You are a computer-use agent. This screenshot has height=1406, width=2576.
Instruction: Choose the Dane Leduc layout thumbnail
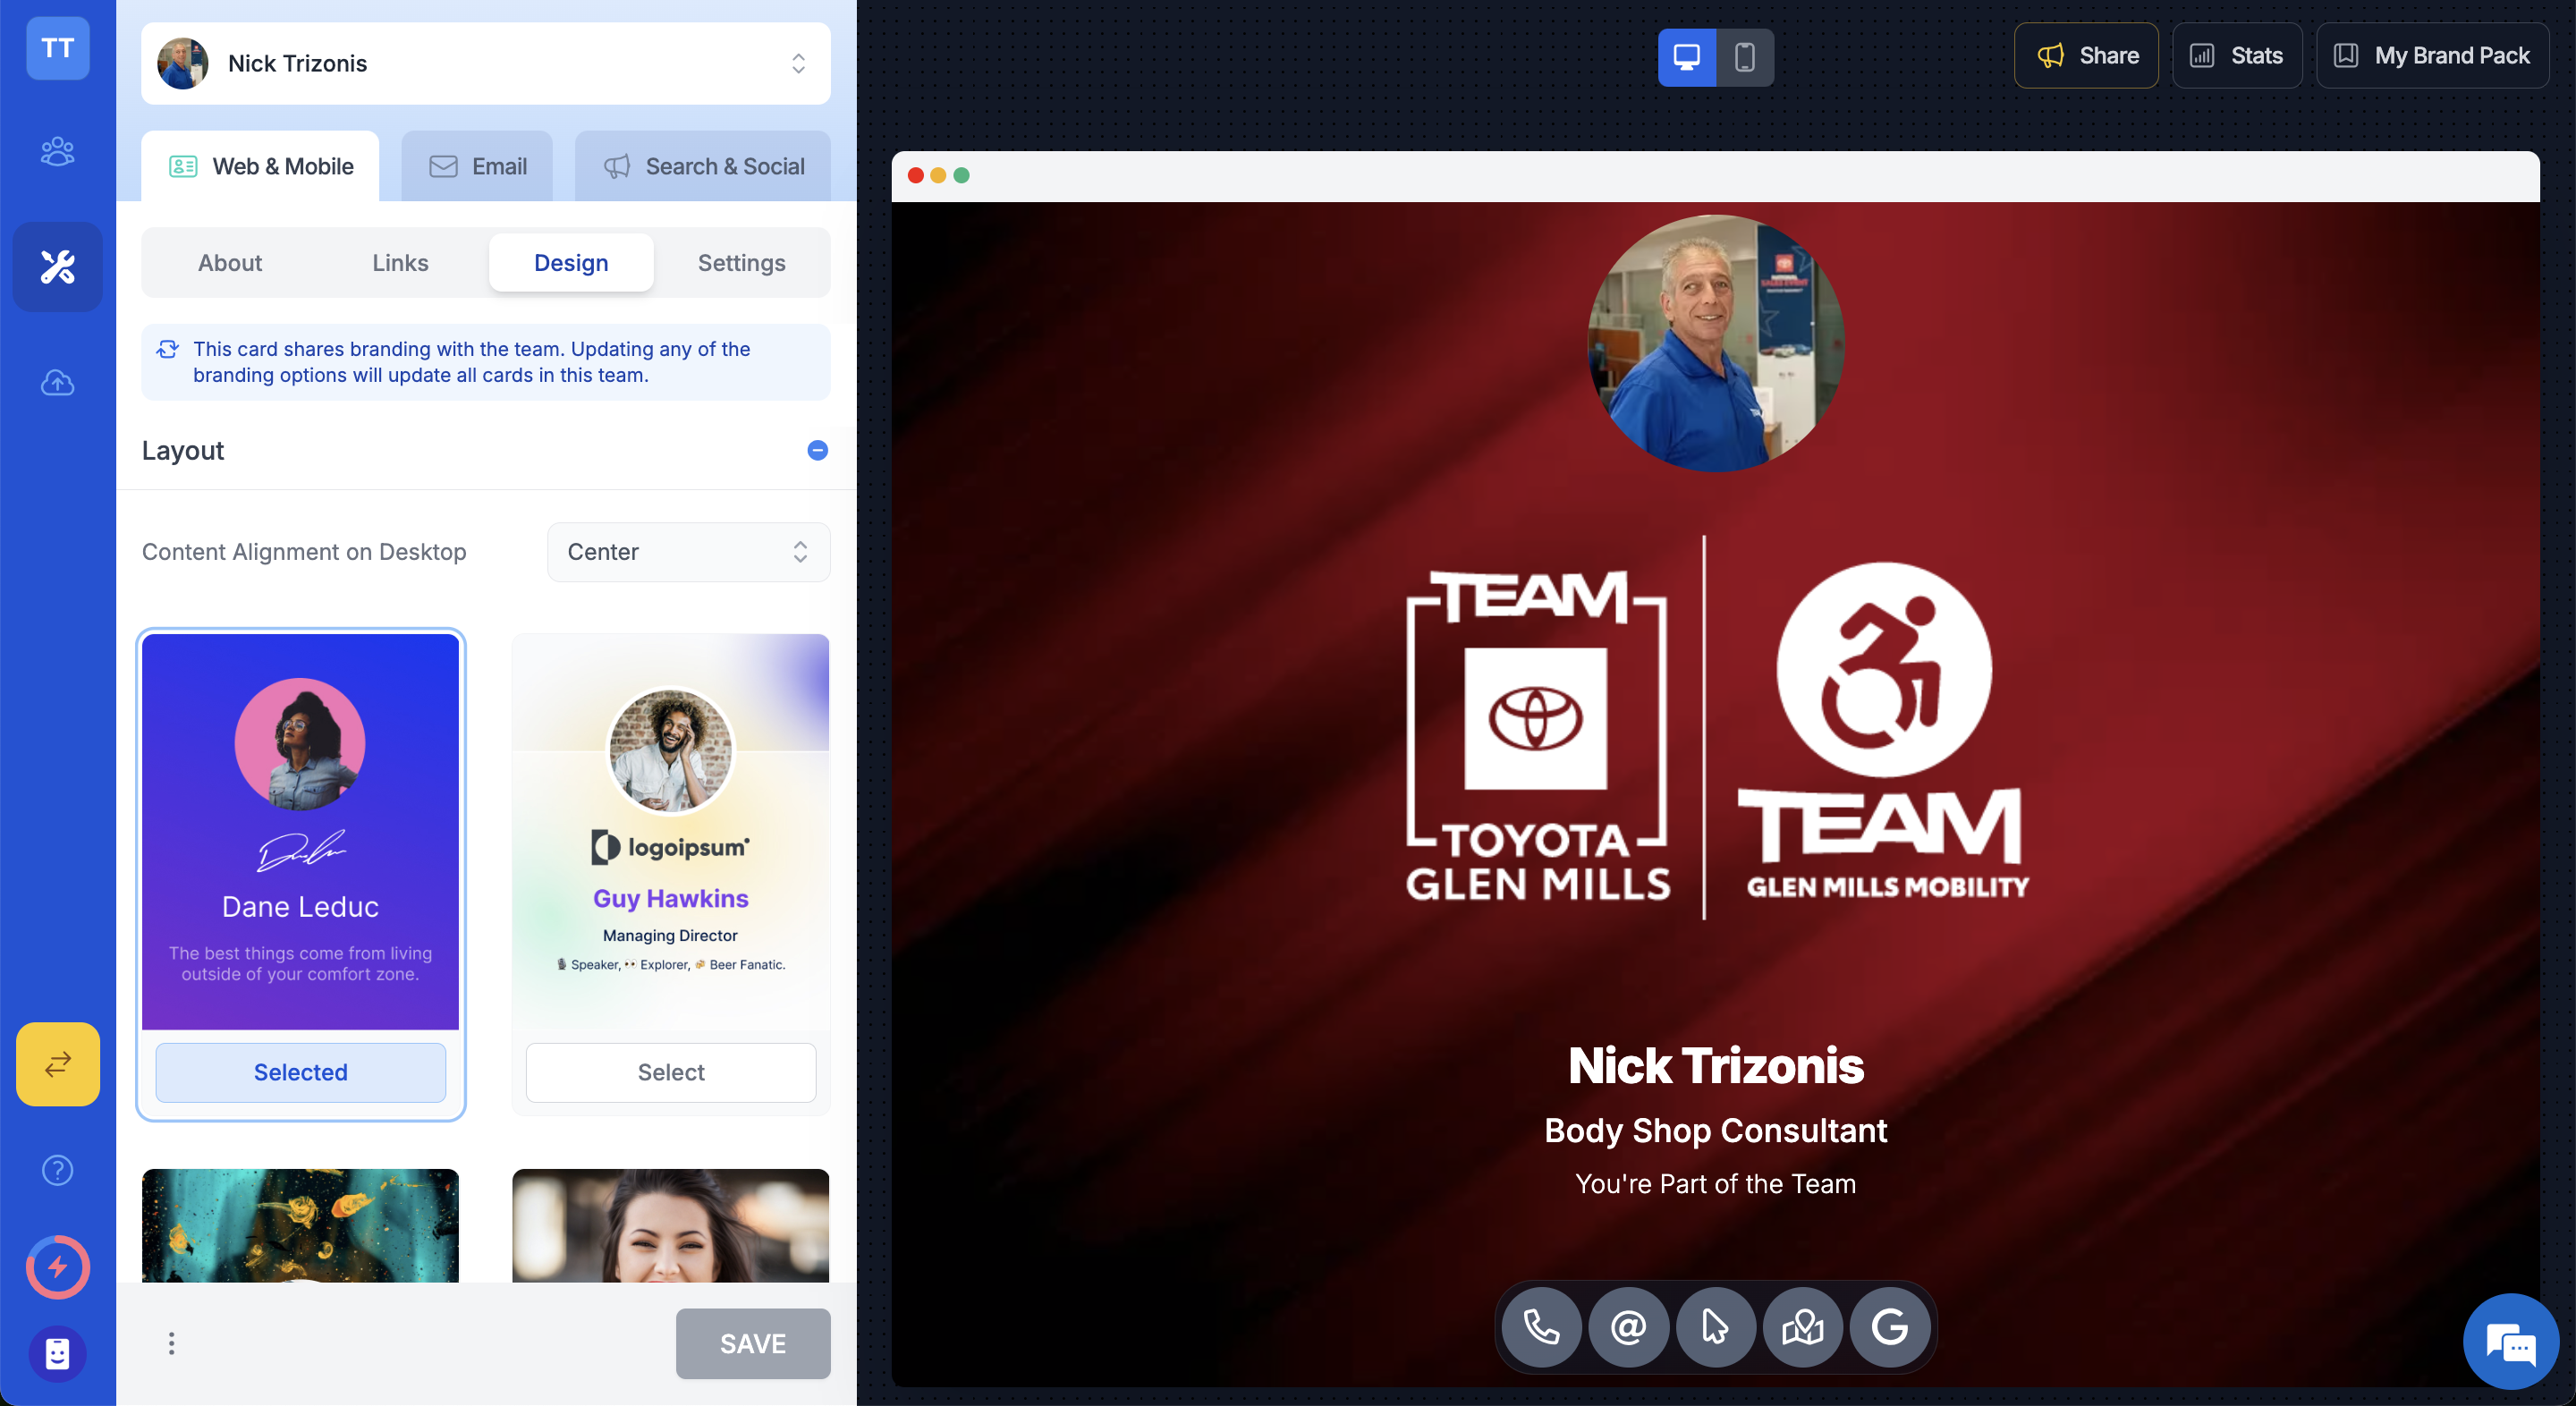tap(300, 832)
